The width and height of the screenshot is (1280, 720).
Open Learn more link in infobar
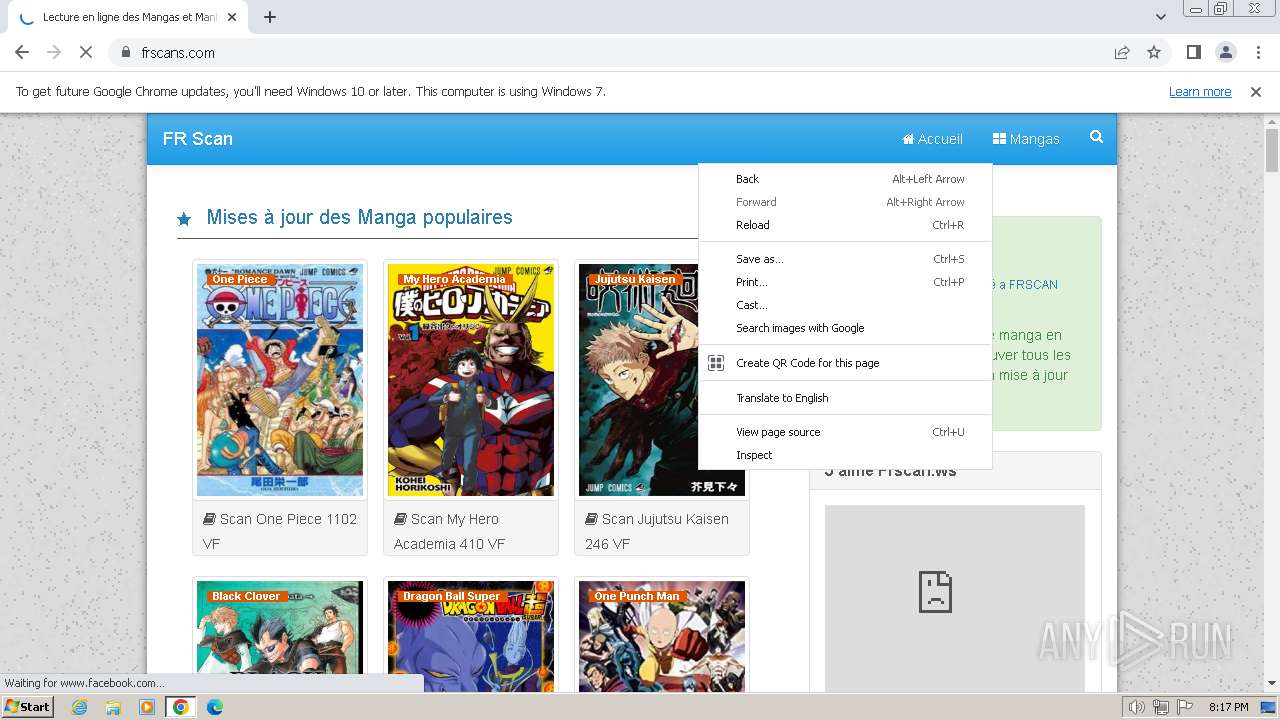1200,91
